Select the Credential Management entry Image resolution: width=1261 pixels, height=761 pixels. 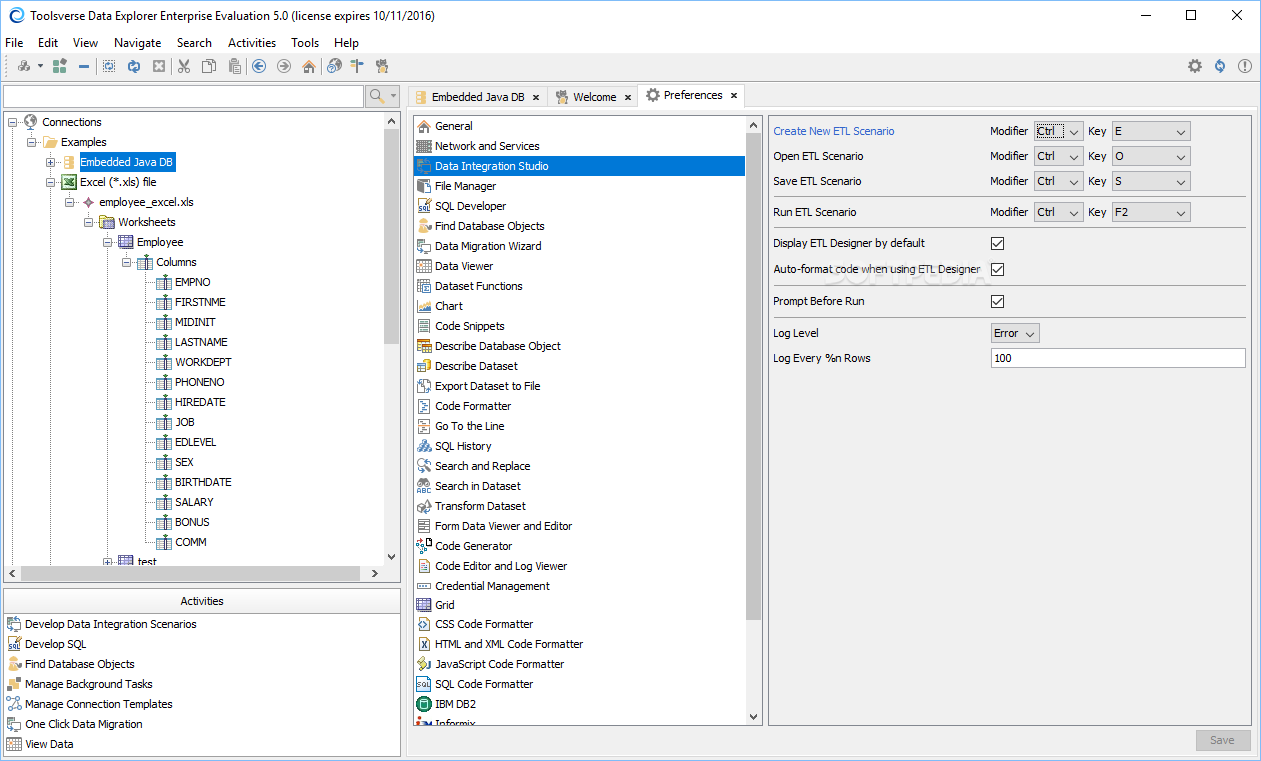[x=492, y=586]
